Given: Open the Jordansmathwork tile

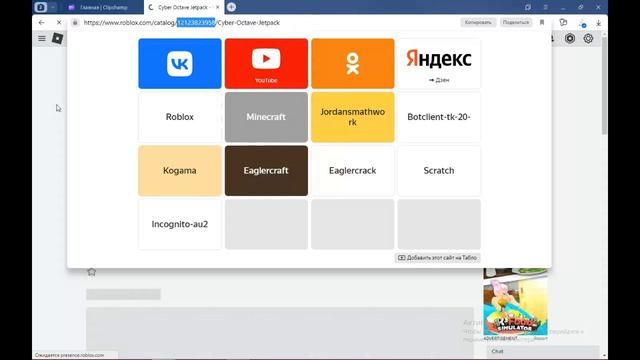Looking at the screenshot, I should tap(353, 117).
